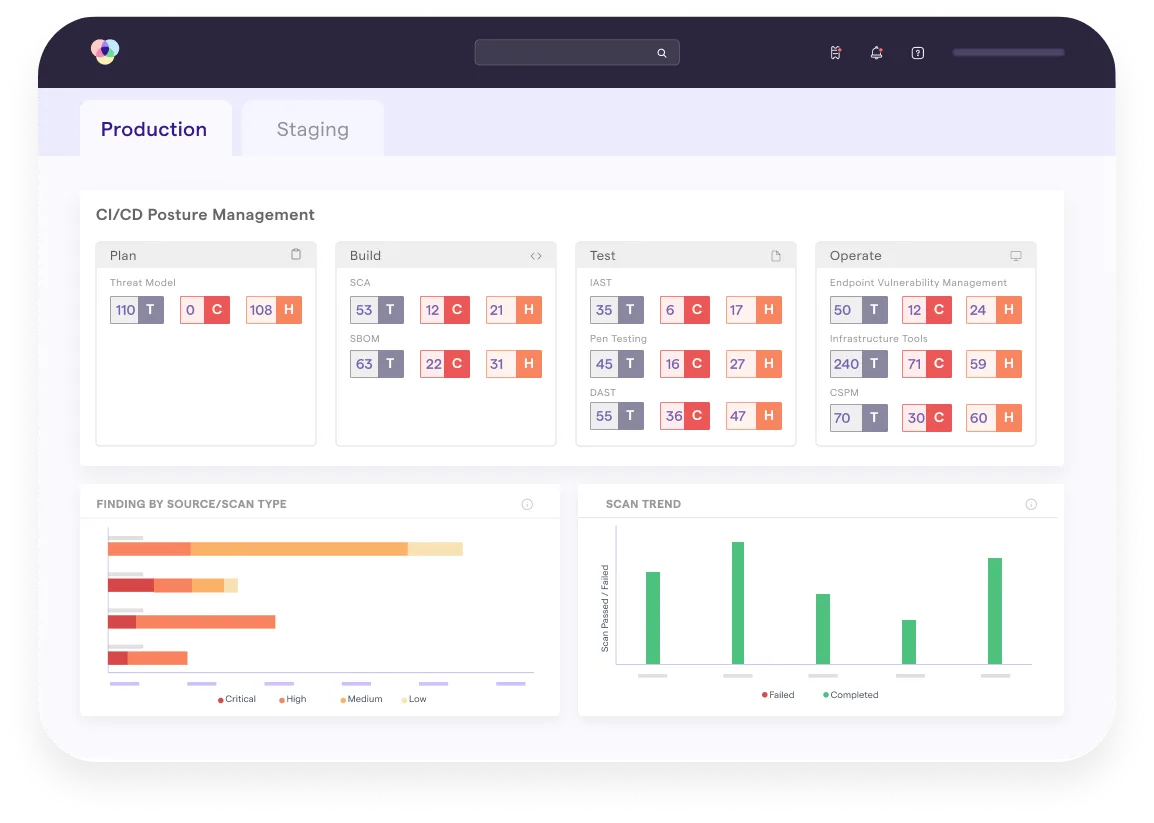Click the app logo in the top-left corner

pos(104,51)
